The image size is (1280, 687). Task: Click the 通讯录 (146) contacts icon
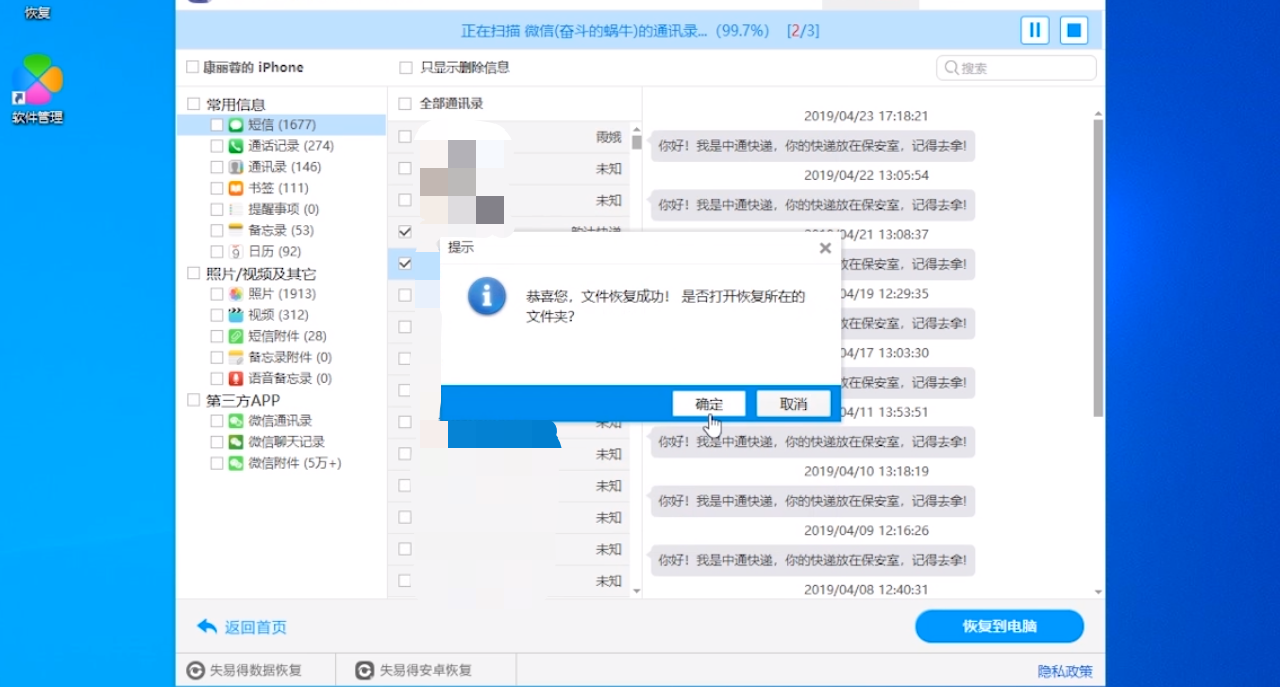click(236, 167)
